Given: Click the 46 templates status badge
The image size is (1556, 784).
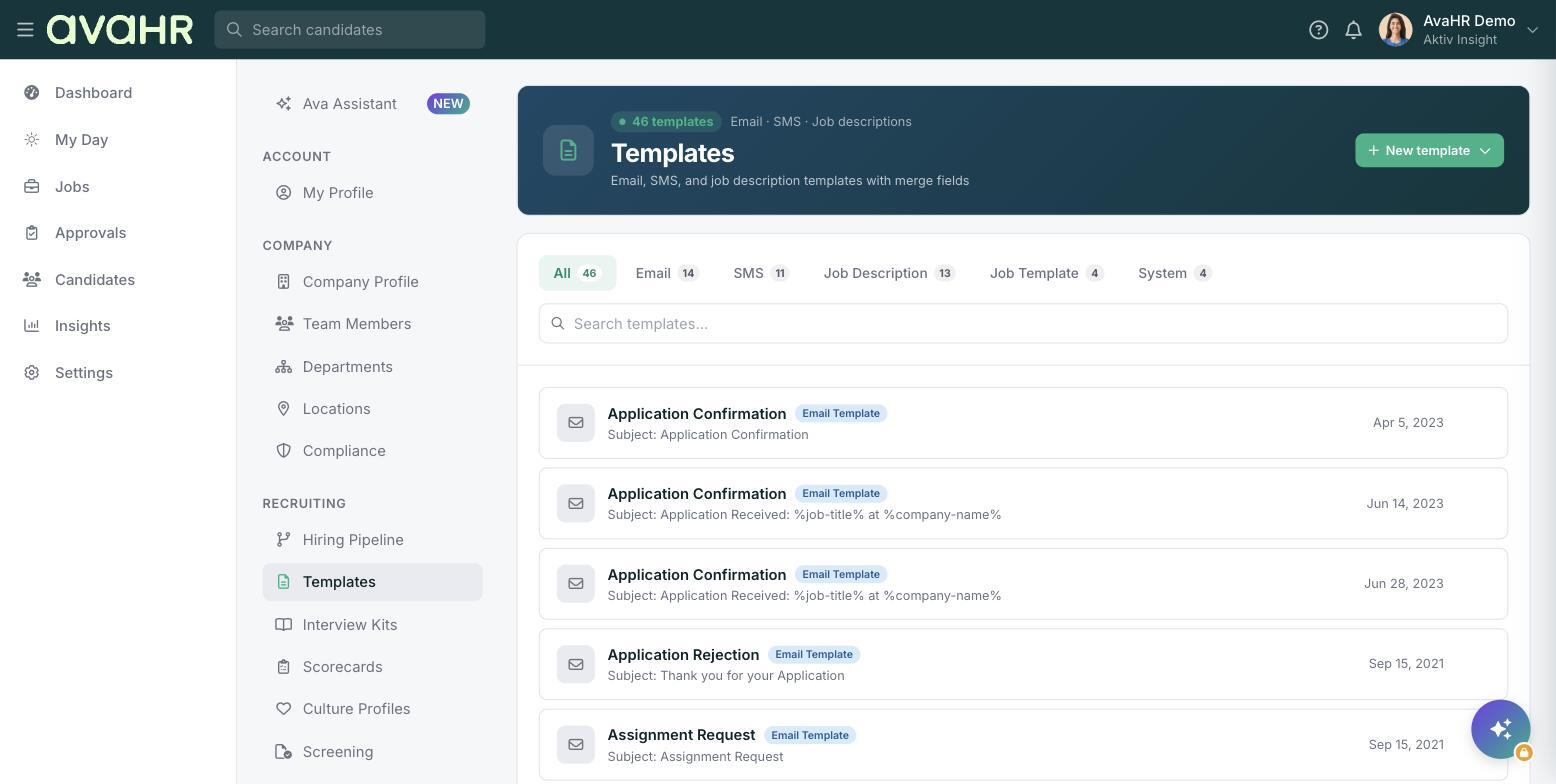Looking at the screenshot, I should tap(666, 122).
